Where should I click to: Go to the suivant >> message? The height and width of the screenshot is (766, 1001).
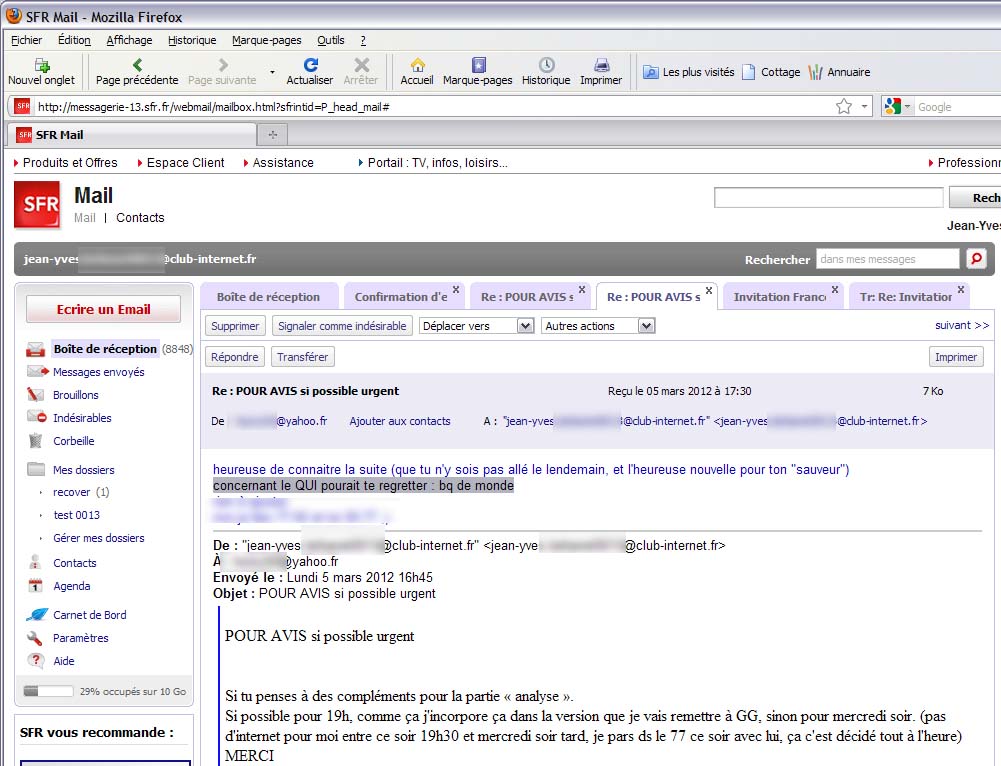point(962,326)
